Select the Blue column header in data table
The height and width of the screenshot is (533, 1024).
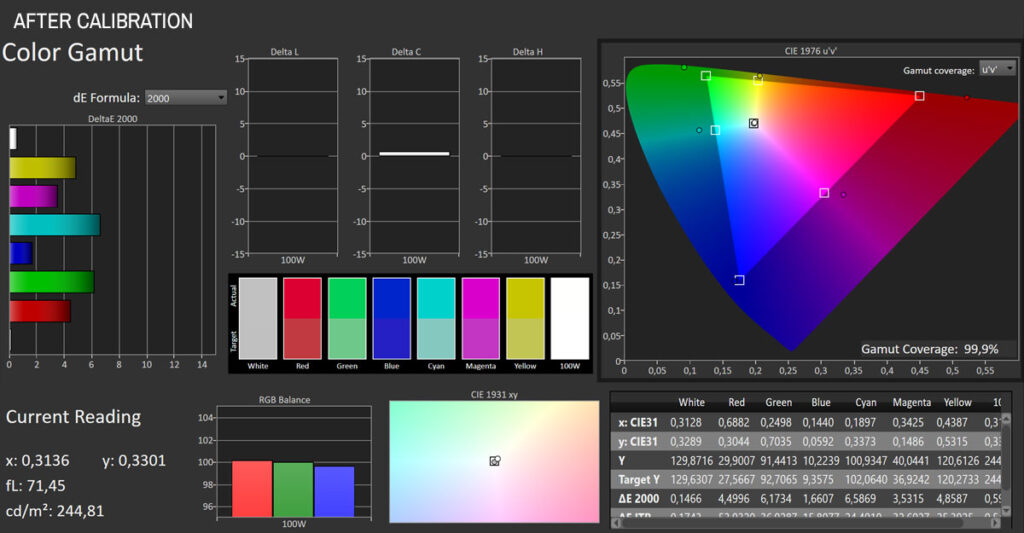821,402
